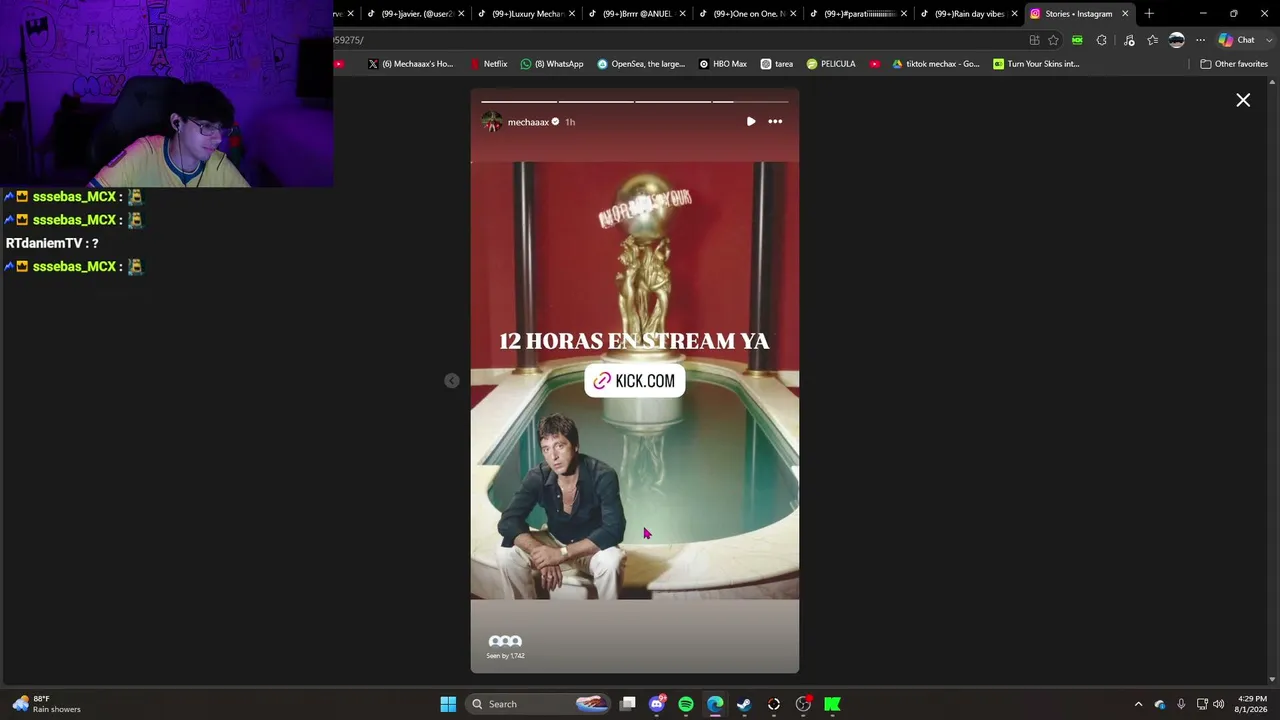1280x720 pixels.
Task: Click the taskbar Search box
Action: (x=539, y=704)
